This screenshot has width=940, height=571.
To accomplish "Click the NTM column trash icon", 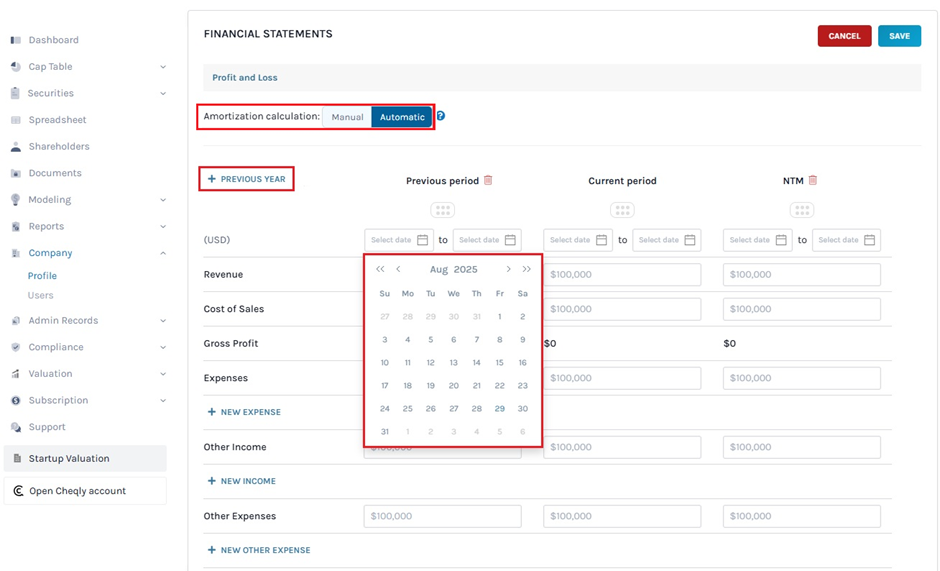I will 813,181.
